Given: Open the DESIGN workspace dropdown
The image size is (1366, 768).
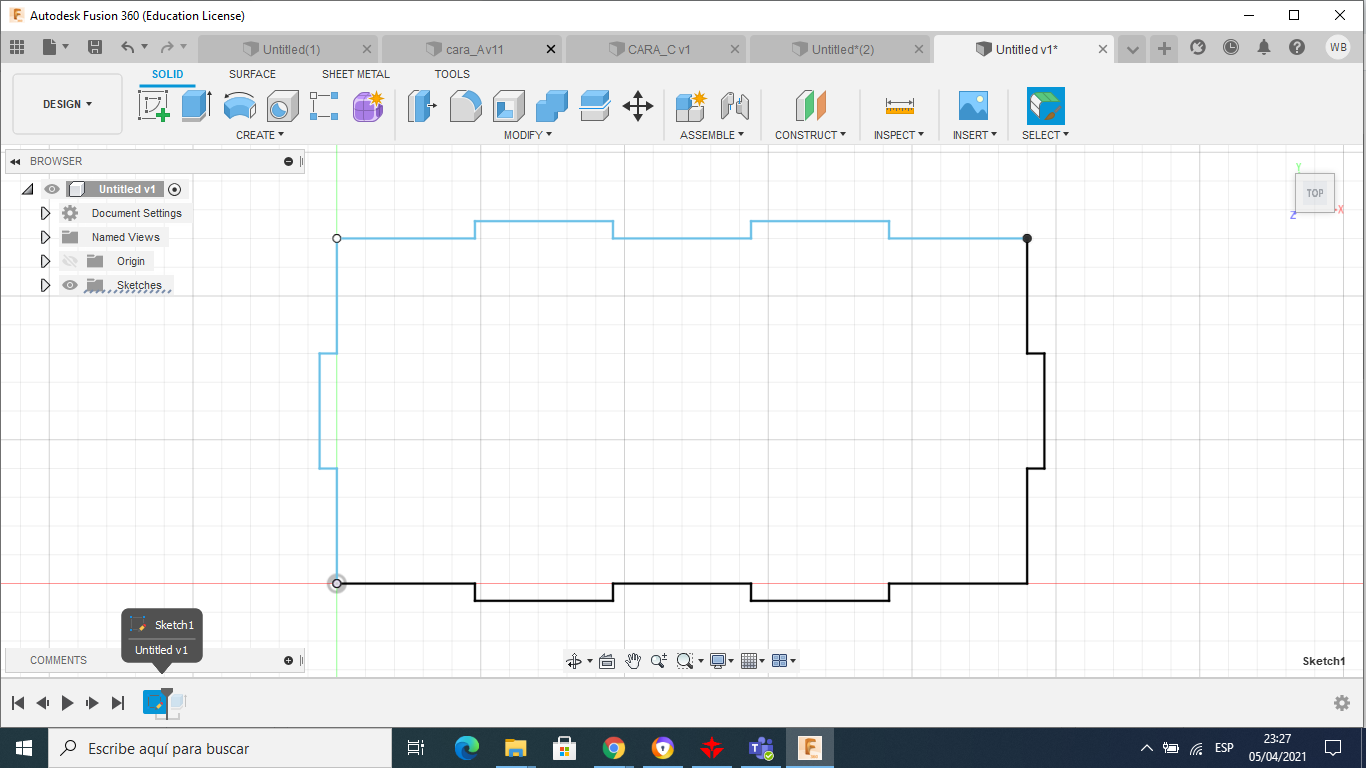Looking at the screenshot, I should [67, 104].
